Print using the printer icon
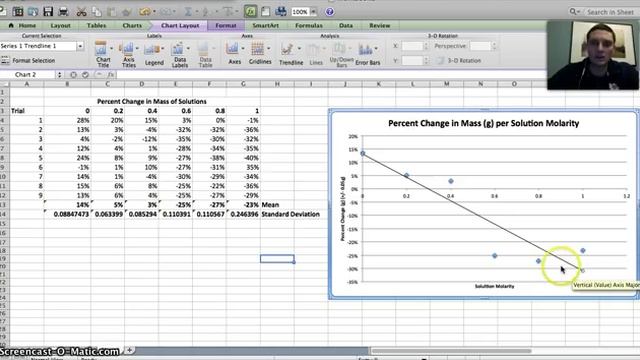 pyautogui.click(x=63, y=11)
